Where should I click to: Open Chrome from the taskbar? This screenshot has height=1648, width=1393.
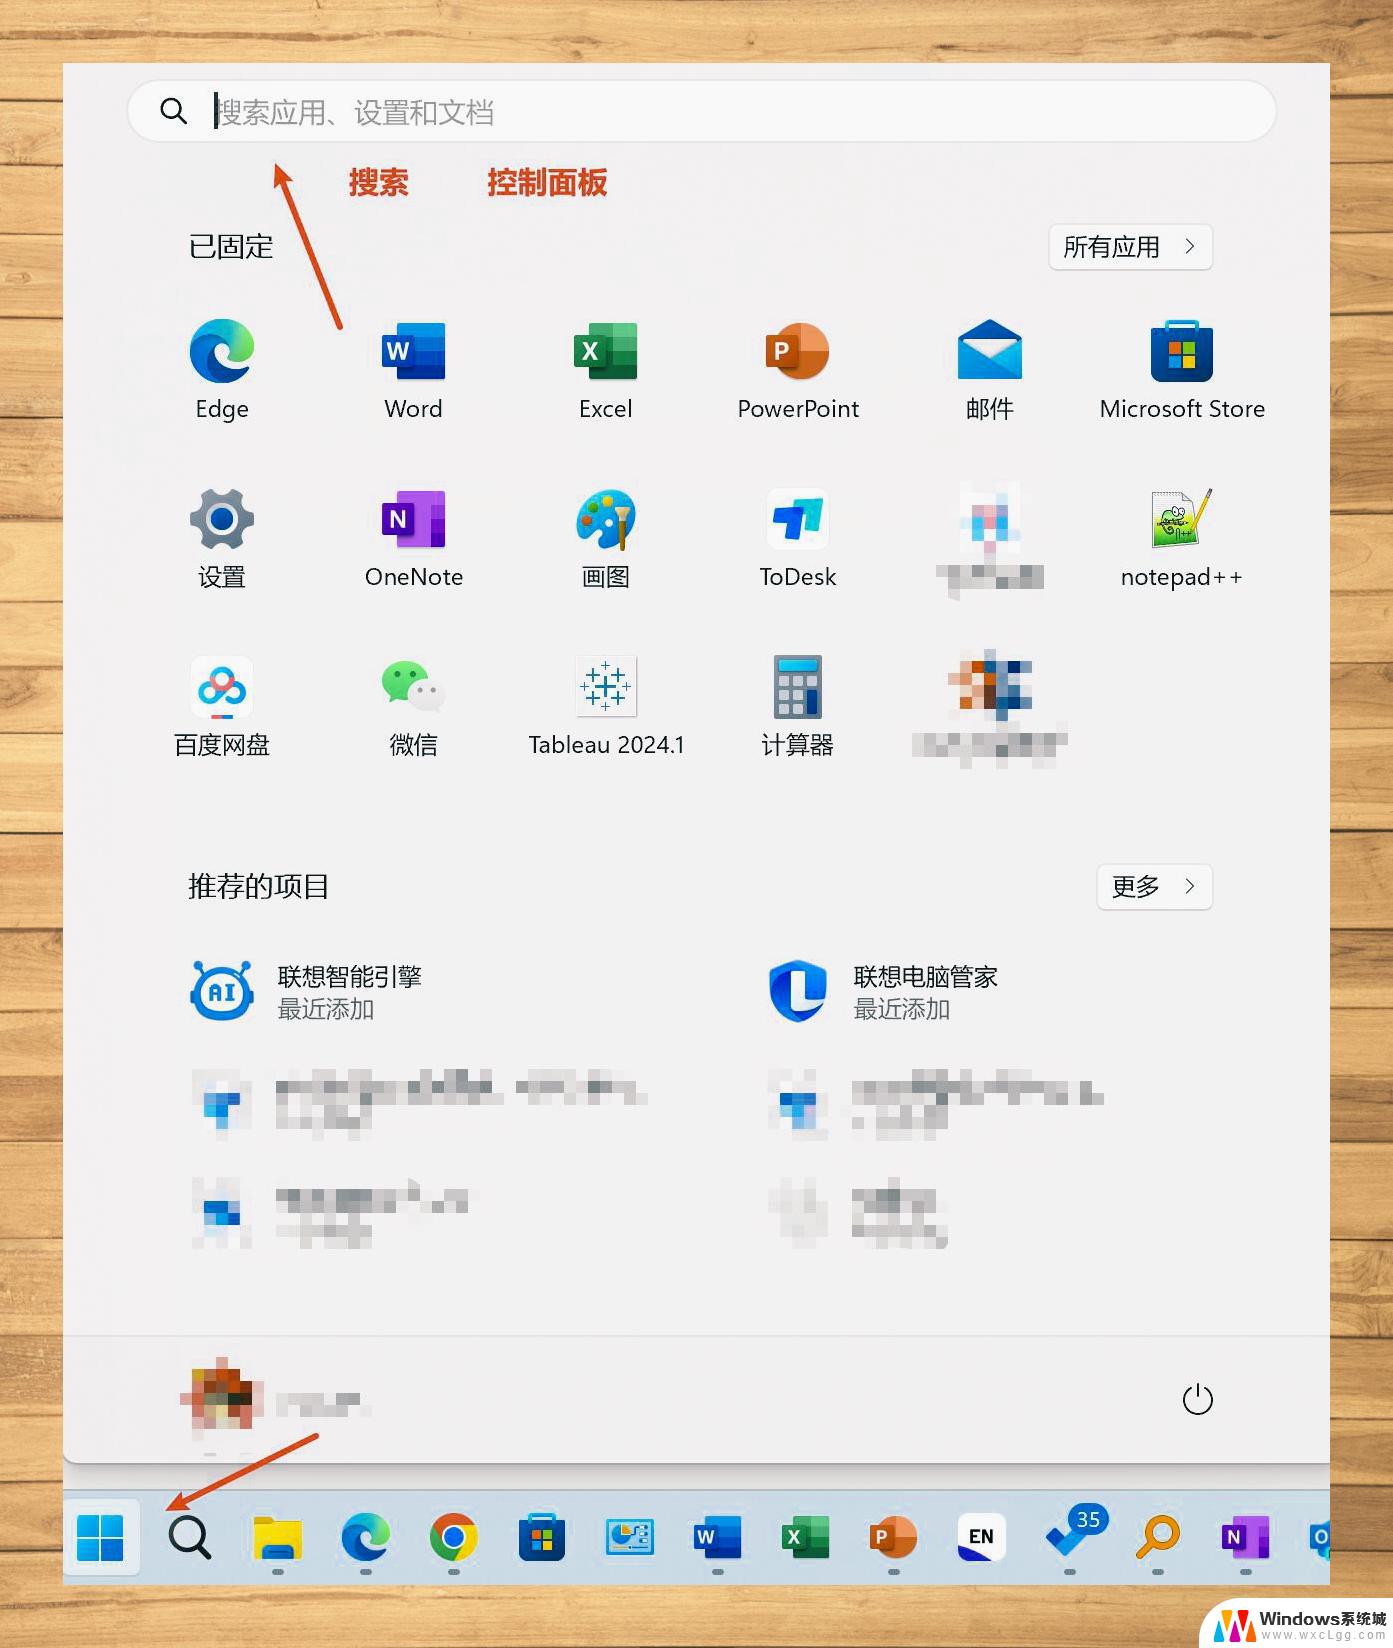tap(453, 1537)
